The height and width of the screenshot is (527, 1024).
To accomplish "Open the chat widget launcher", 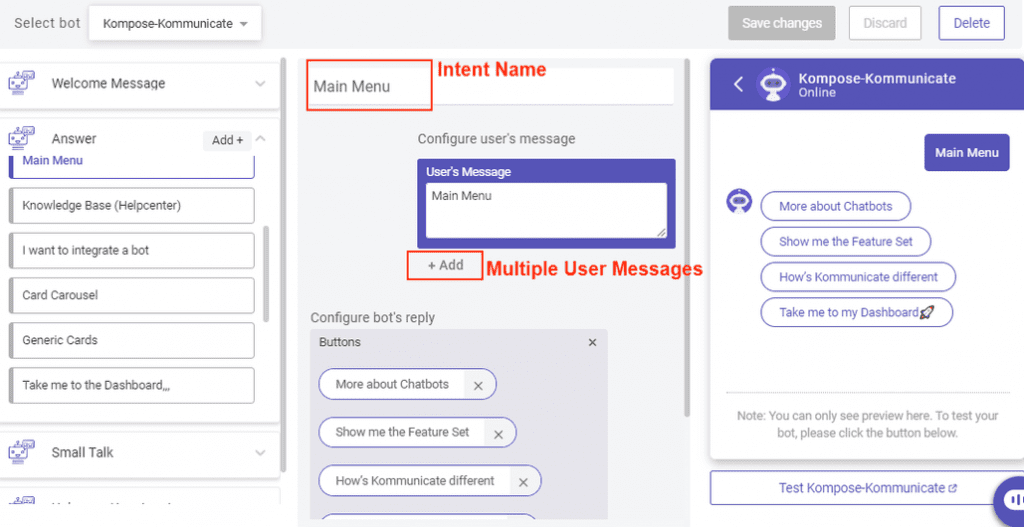I will coord(1010,500).
